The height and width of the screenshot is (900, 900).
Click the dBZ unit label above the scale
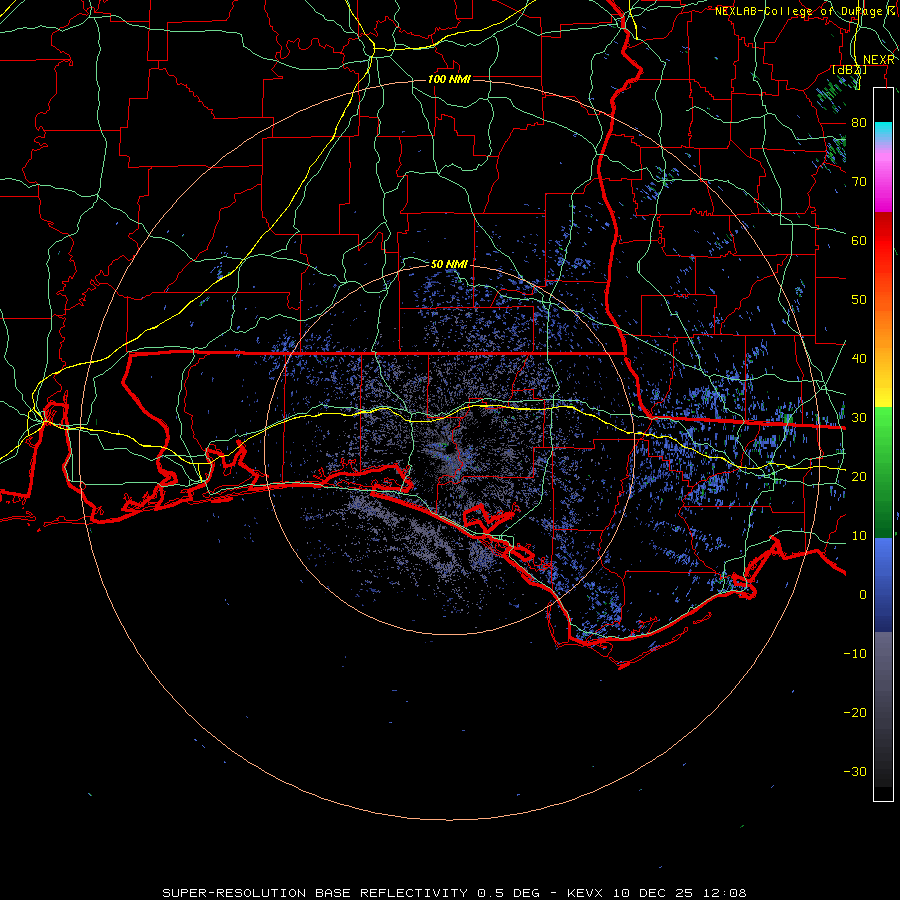(x=849, y=70)
